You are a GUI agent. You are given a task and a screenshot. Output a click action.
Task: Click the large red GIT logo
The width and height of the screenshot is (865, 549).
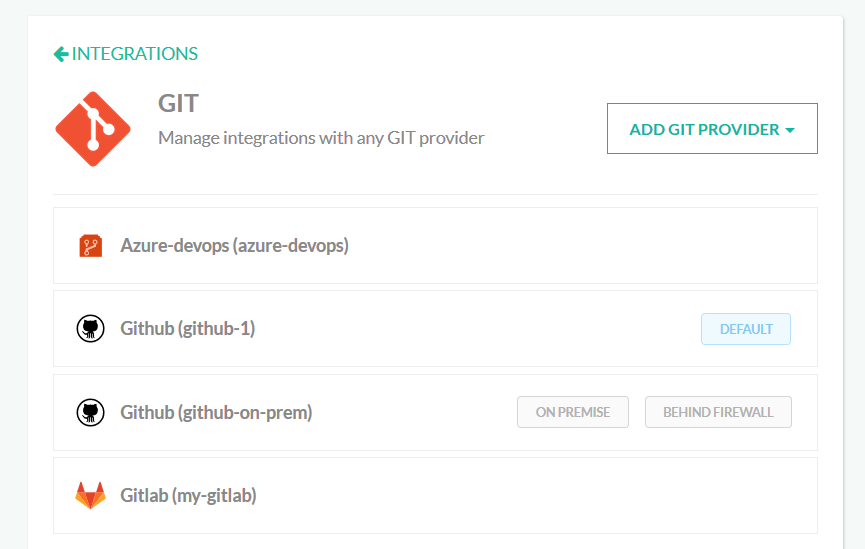(x=93, y=129)
